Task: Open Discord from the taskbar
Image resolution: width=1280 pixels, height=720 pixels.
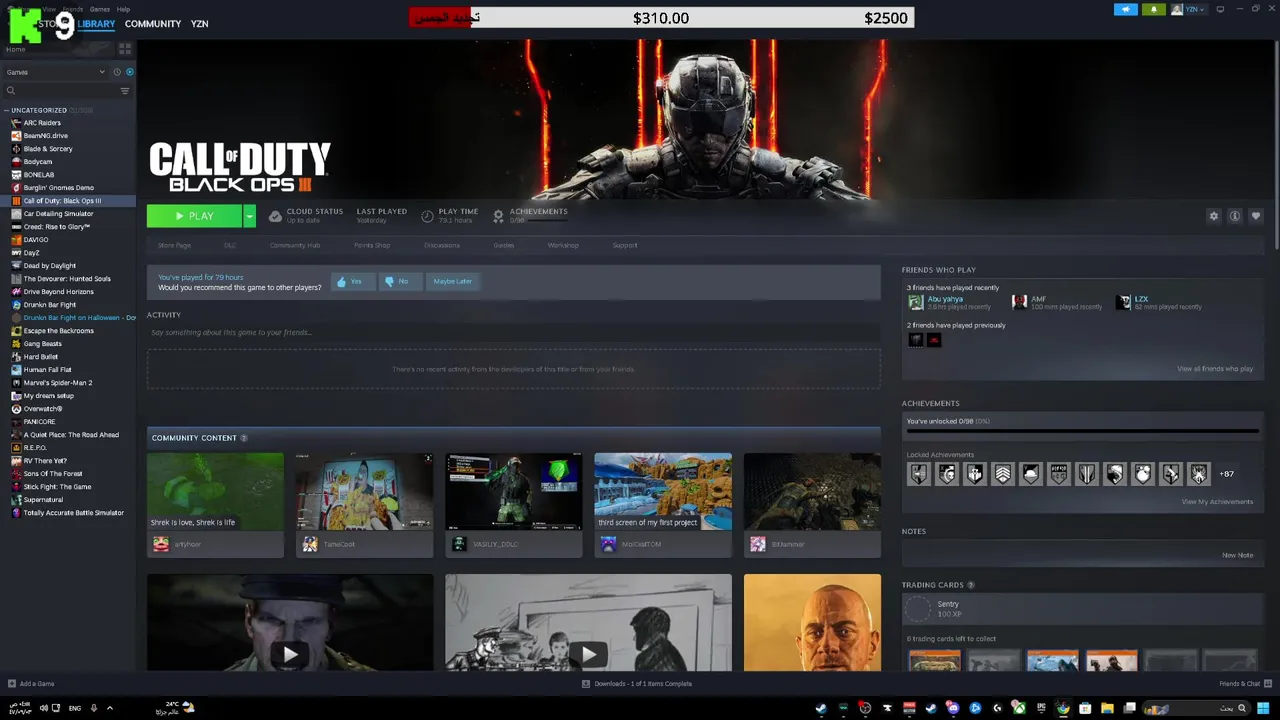Action: (953, 708)
